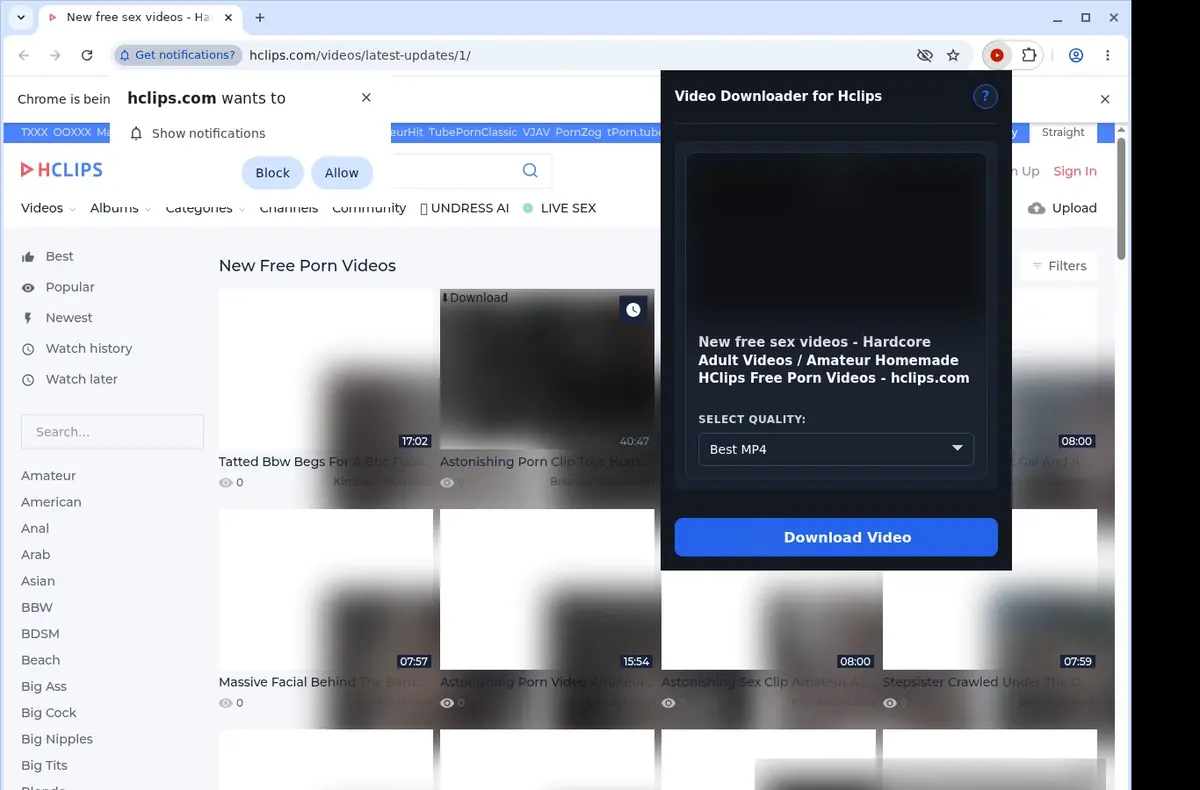Bookmark this page with the star

(x=953, y=55)
